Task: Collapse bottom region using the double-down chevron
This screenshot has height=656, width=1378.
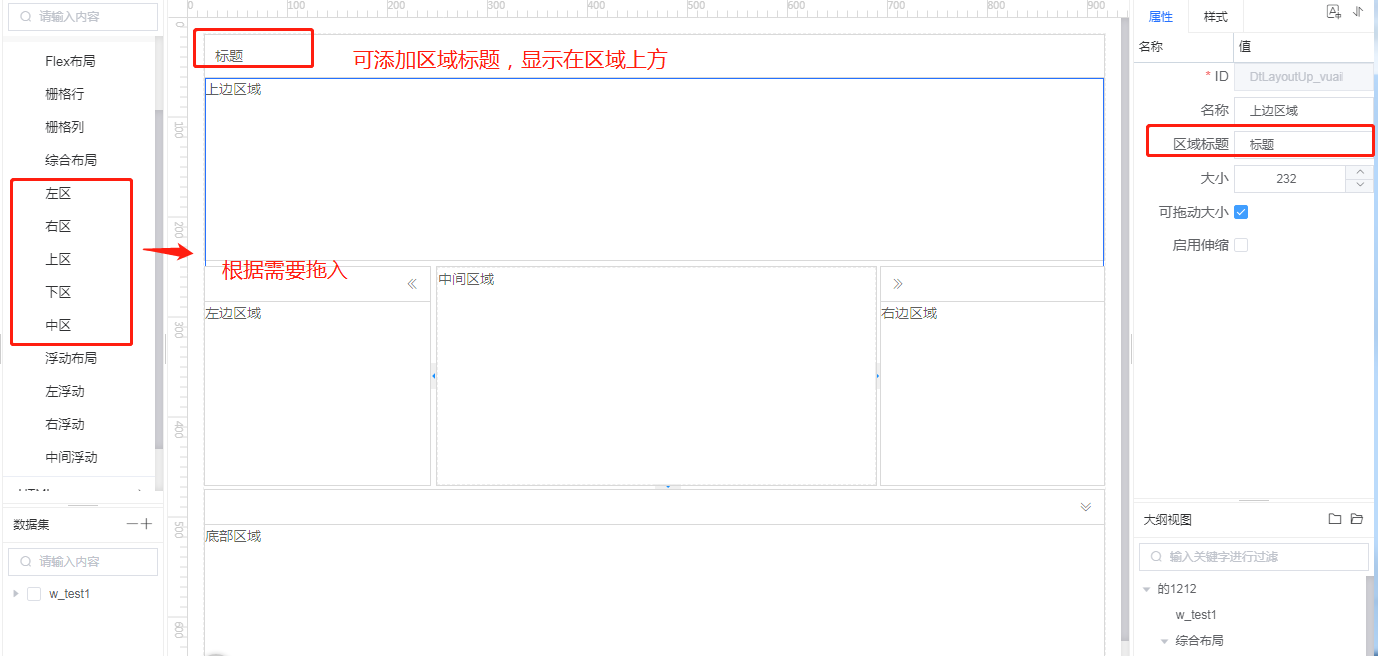Action: tap(1086, 507)
